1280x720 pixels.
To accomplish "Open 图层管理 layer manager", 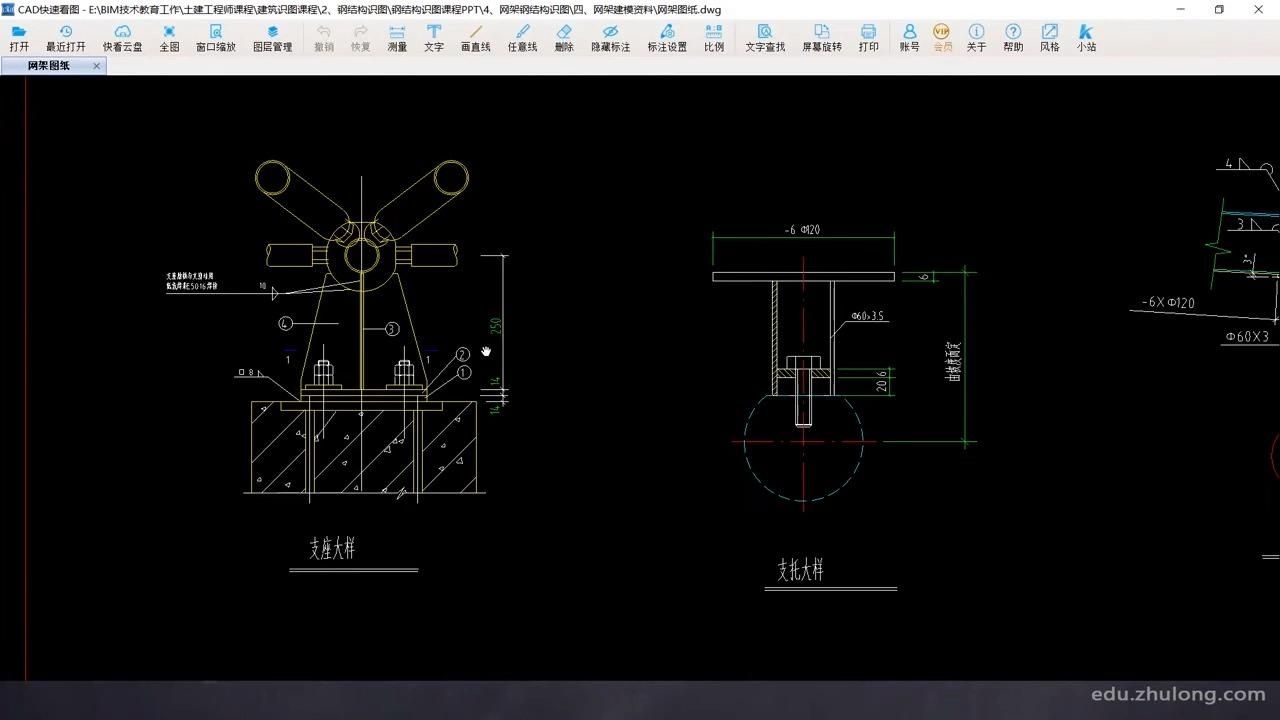I will [x=272, y=38].
